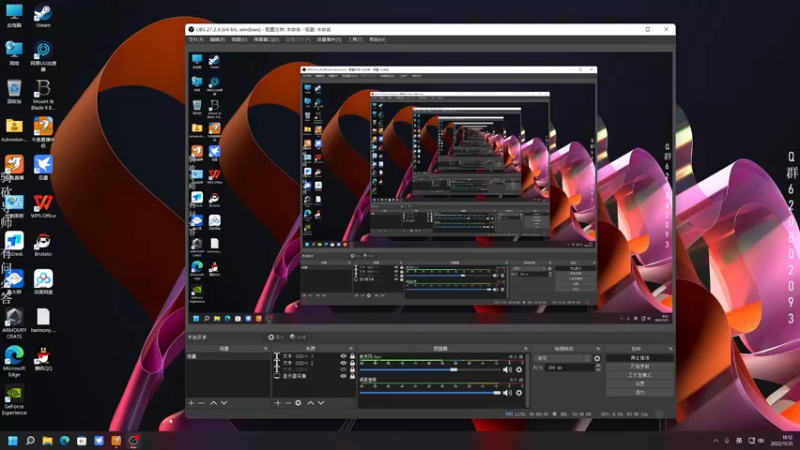Toggle 工作室模式 studio mode

point(640,375)
